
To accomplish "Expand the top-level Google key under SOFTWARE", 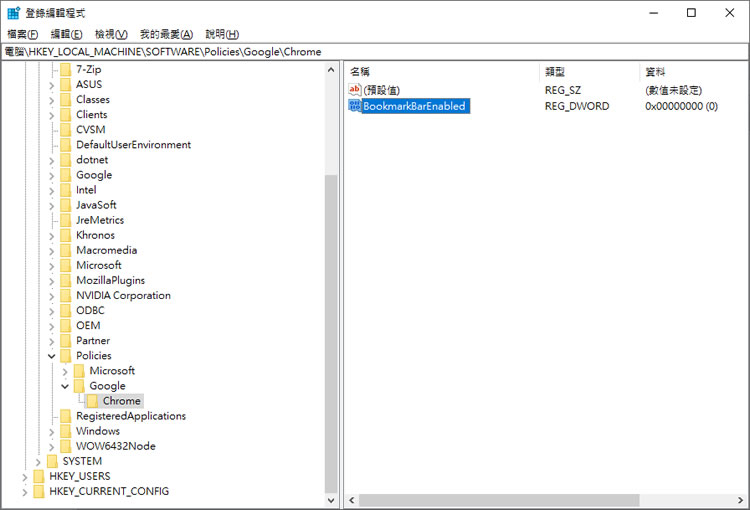I will [52, 176].
